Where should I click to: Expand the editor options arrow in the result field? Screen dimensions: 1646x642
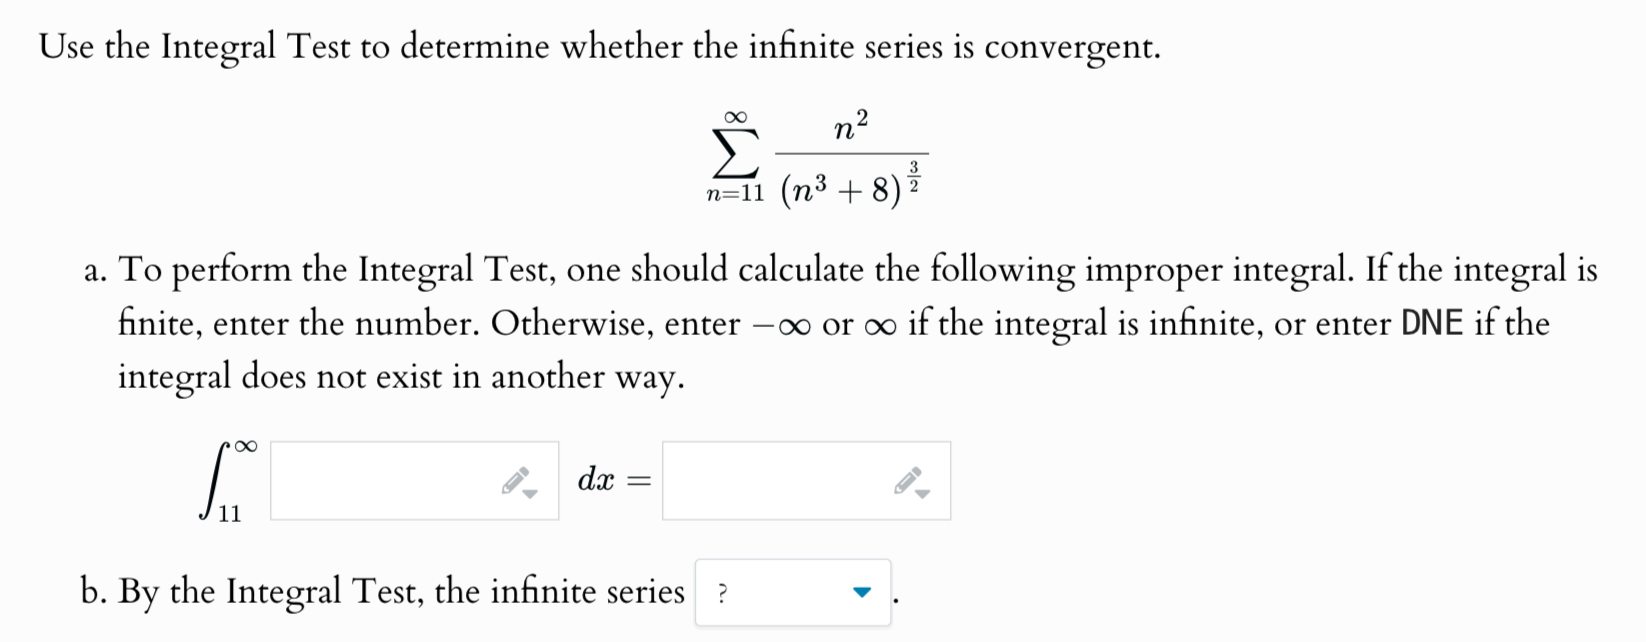click(921, 492)
